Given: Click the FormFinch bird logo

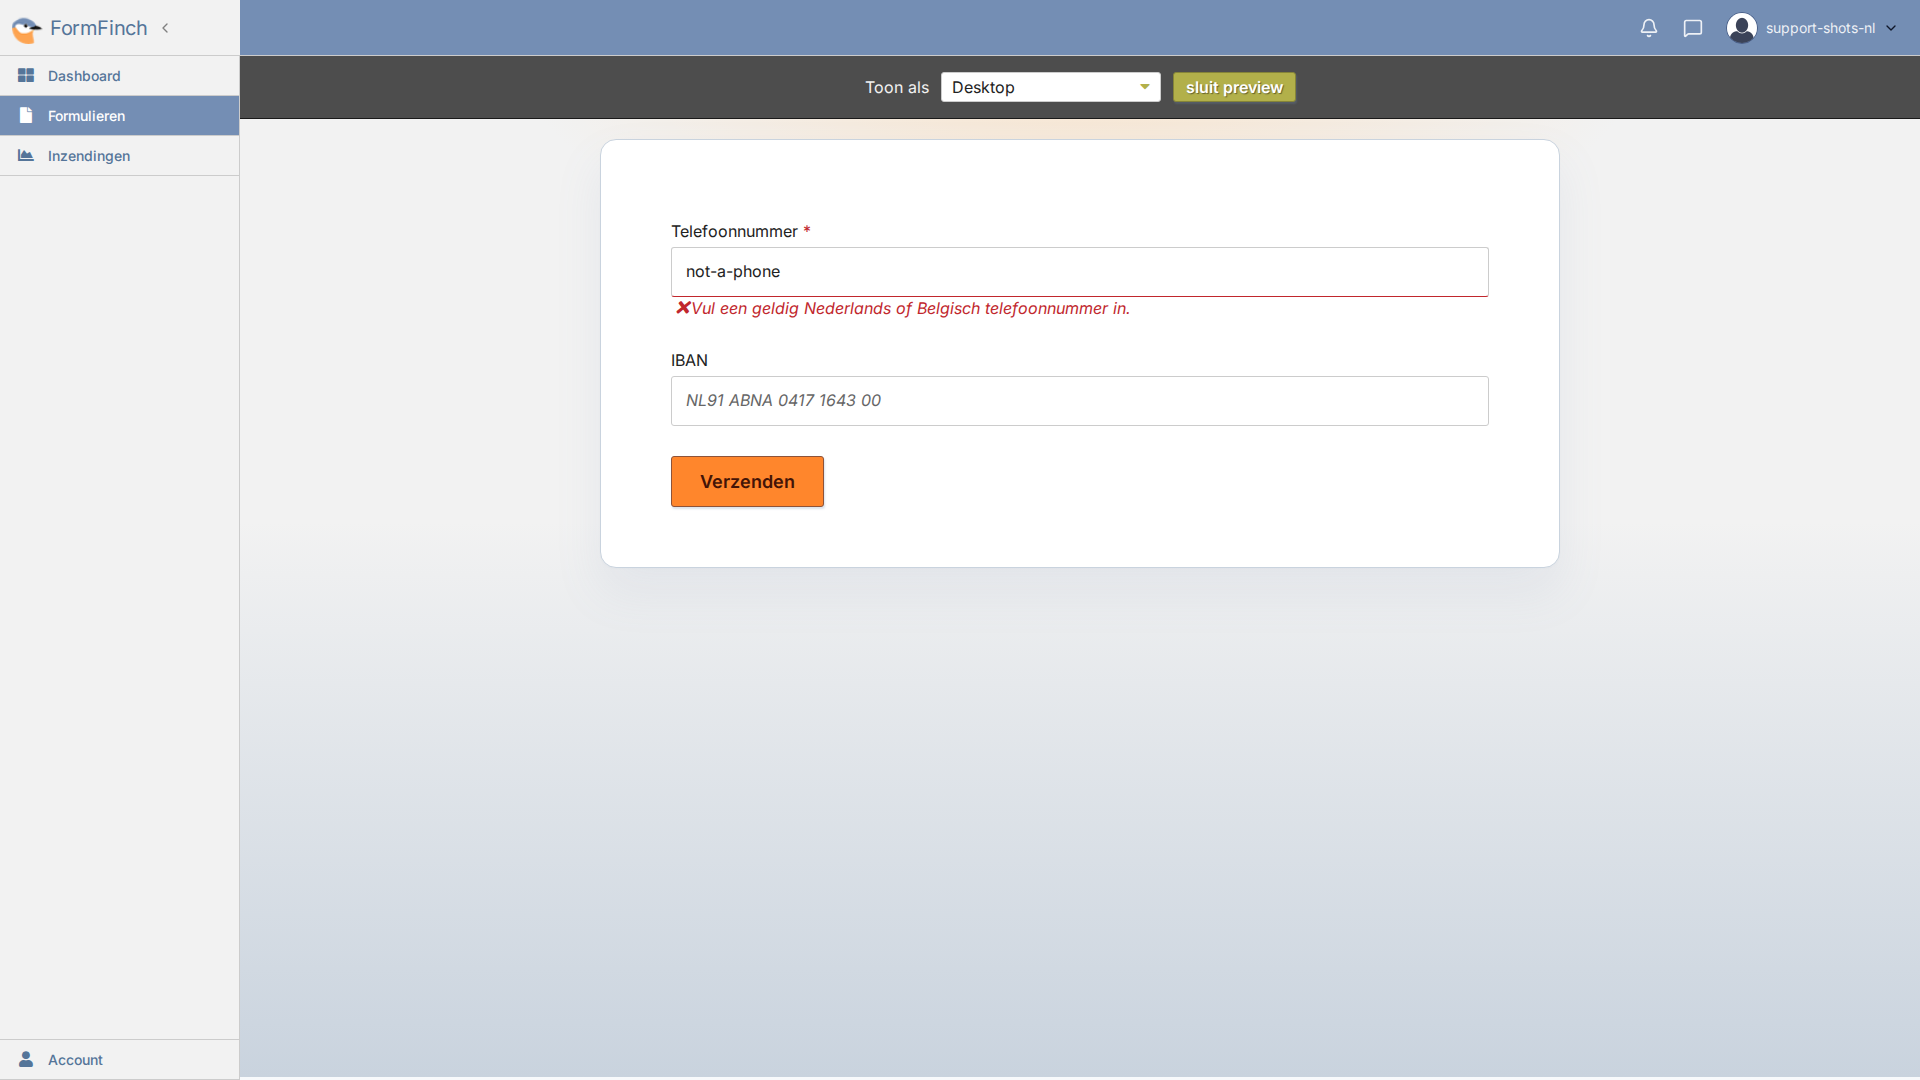Looking at the screenshot, I should click(26, 29).
